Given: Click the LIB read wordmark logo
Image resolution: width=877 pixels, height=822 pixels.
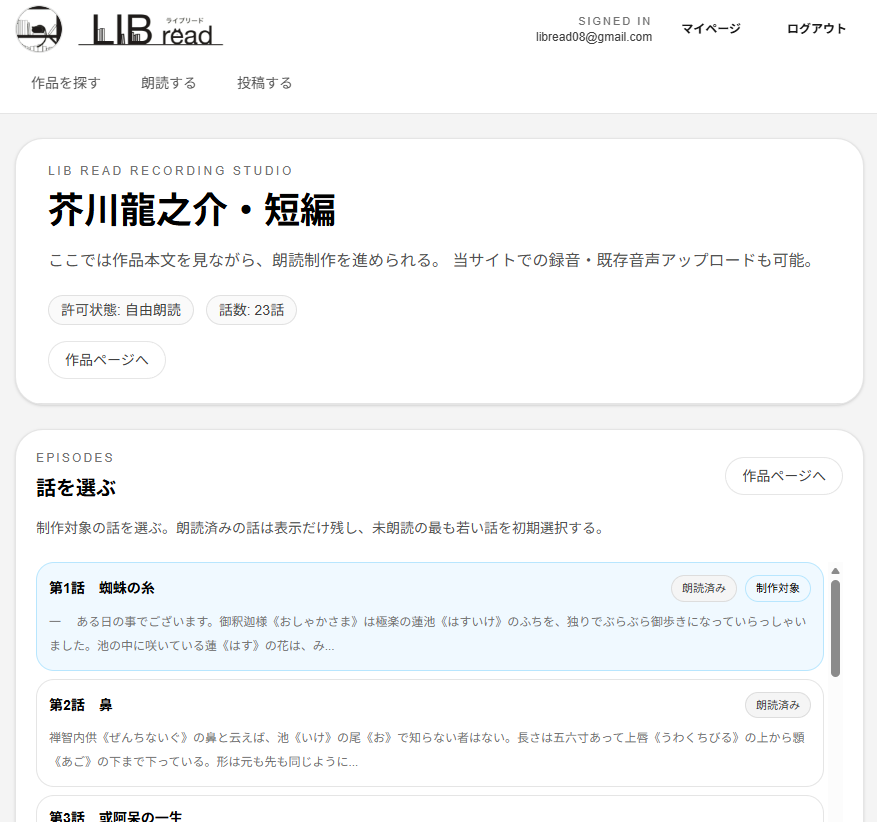Looking at the screenshot, I should click(x=151, y=30).
